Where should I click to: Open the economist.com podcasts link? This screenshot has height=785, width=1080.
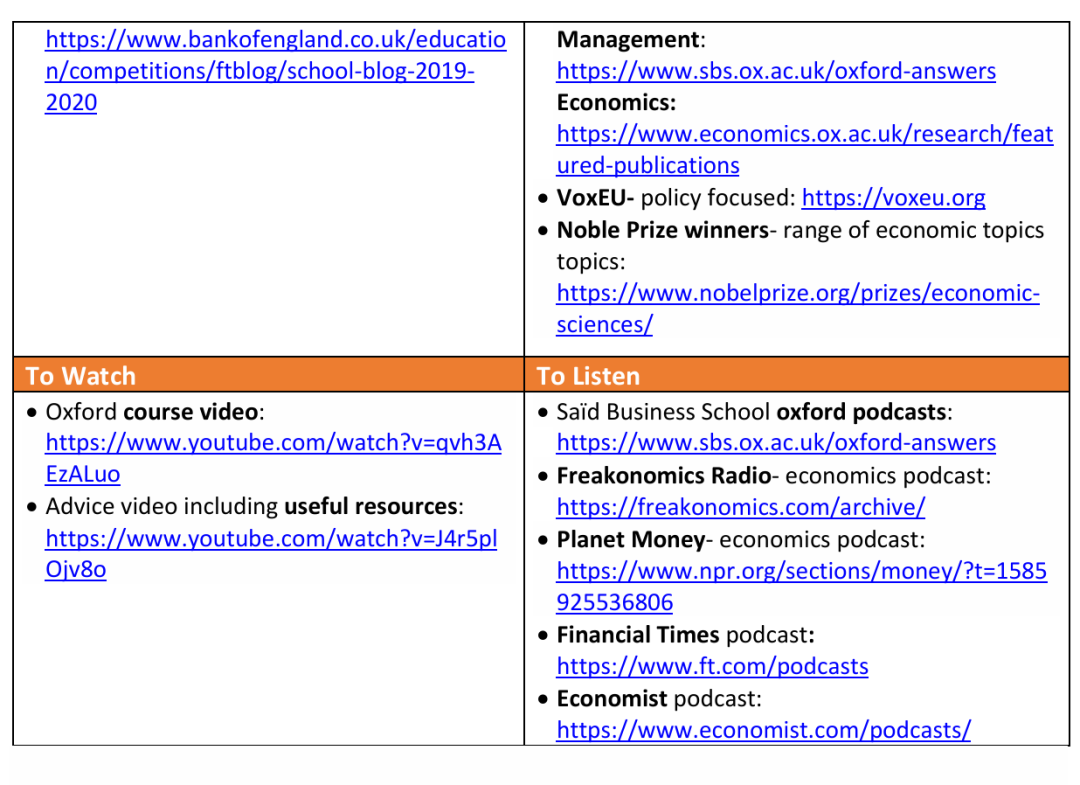pos(763,730)
